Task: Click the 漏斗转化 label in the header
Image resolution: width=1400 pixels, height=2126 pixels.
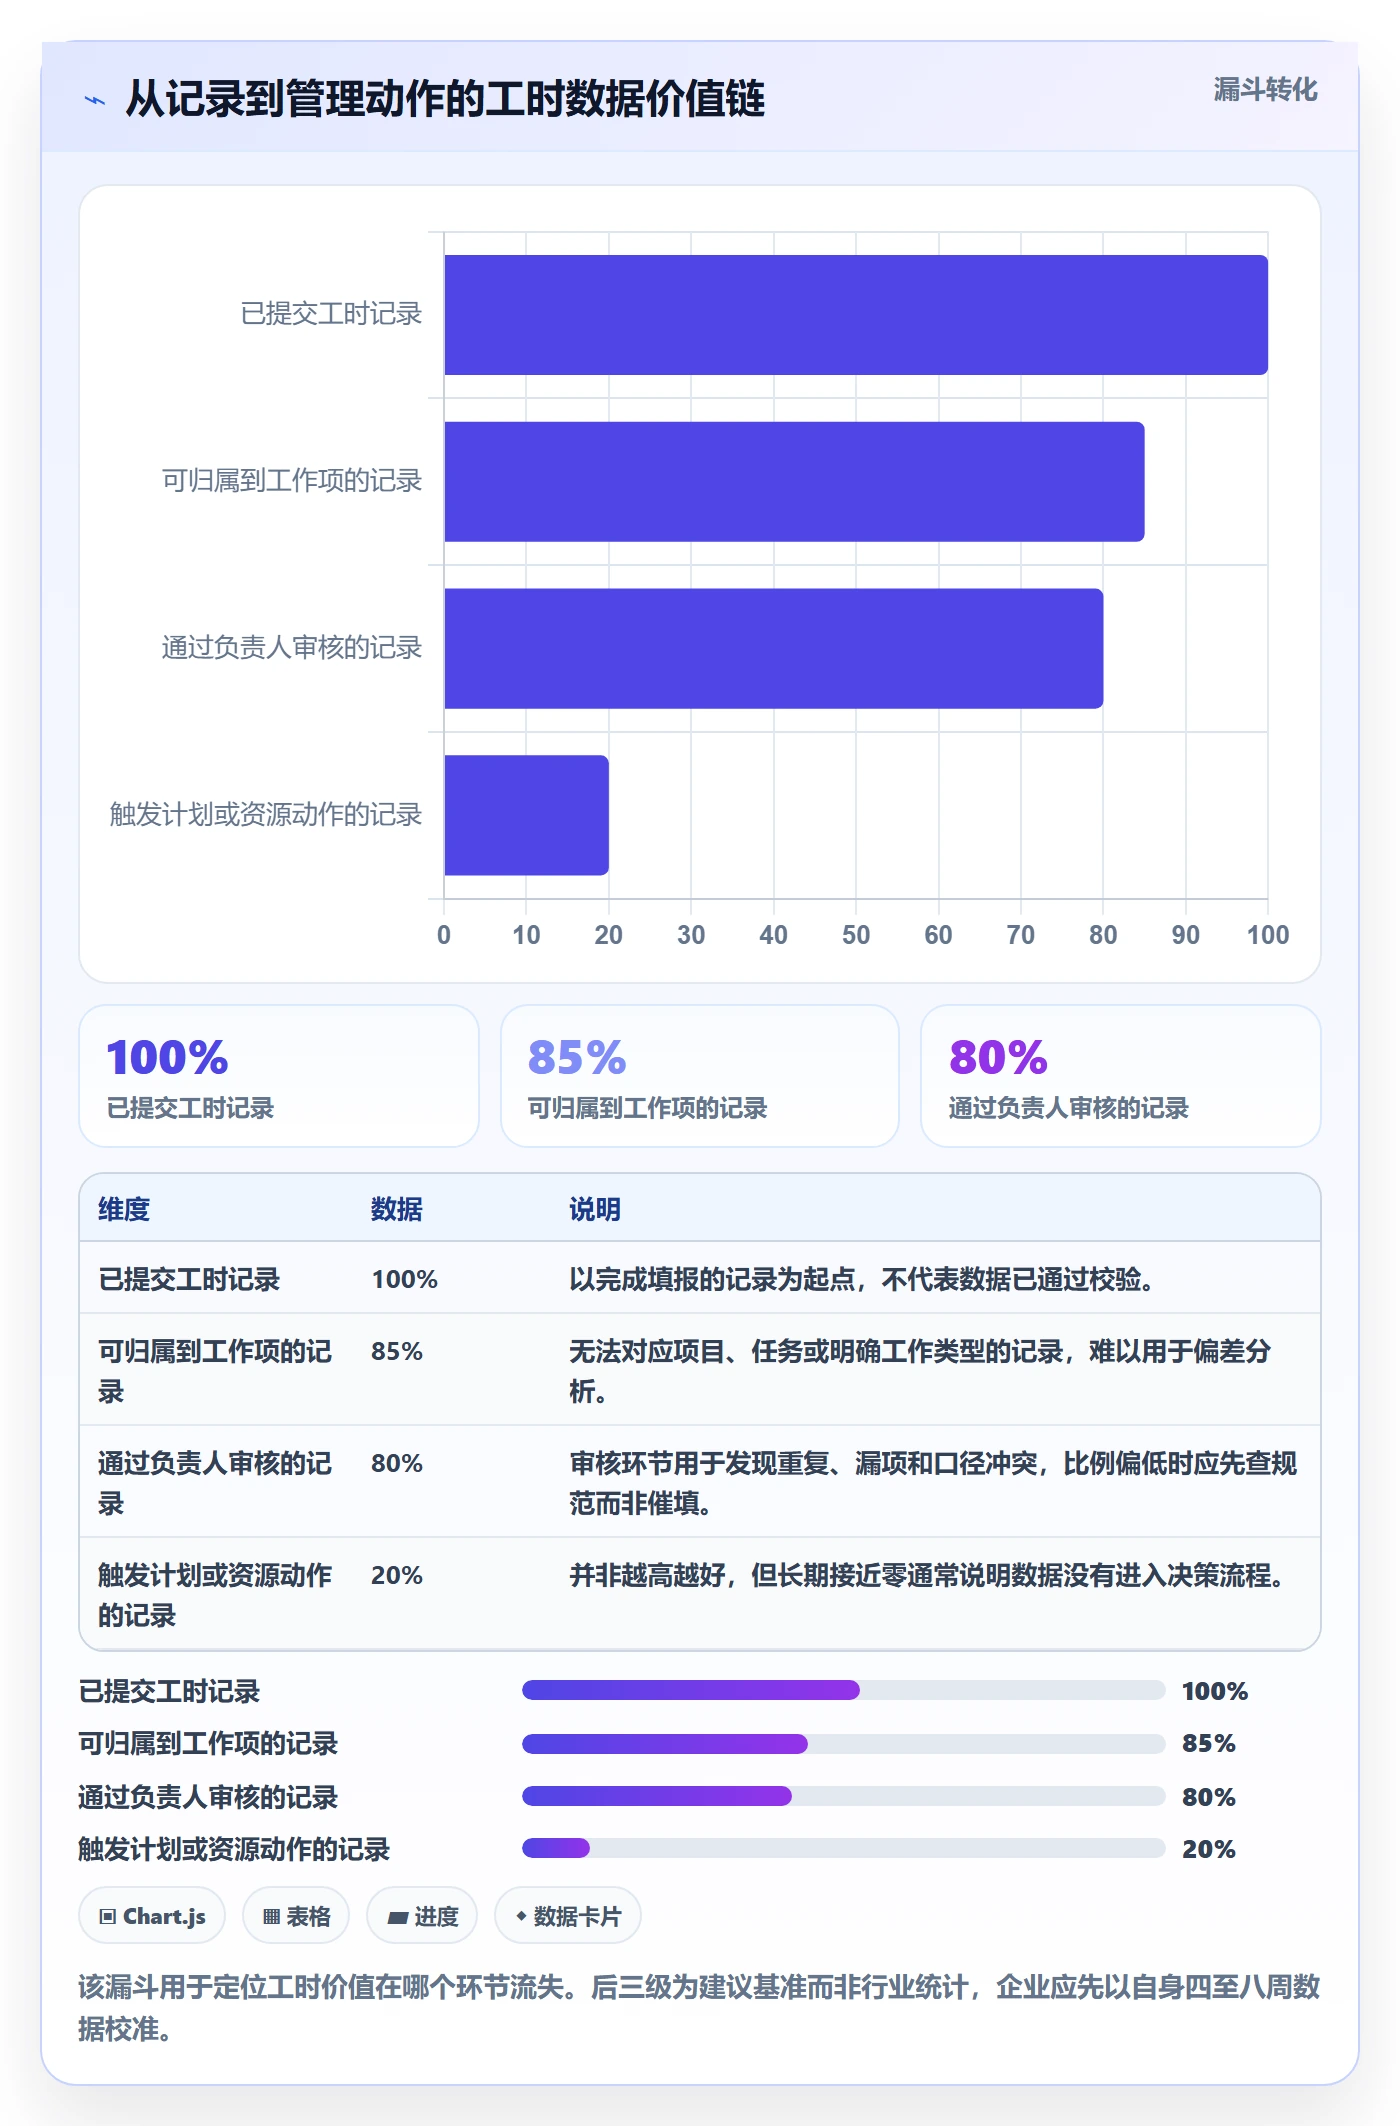Action: pos(1265,90)
